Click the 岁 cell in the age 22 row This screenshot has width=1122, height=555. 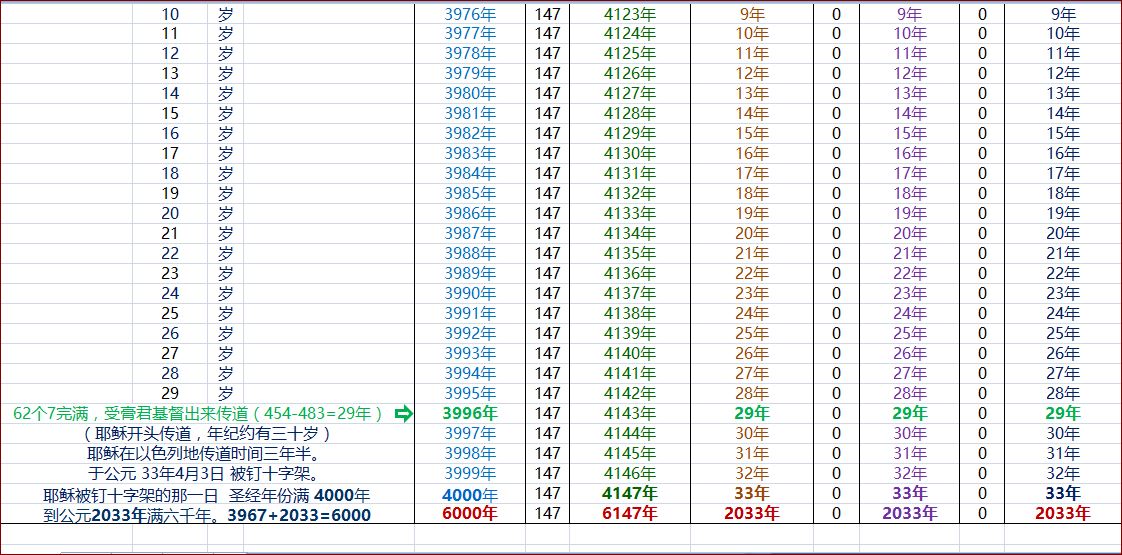[x=225, y=254]
